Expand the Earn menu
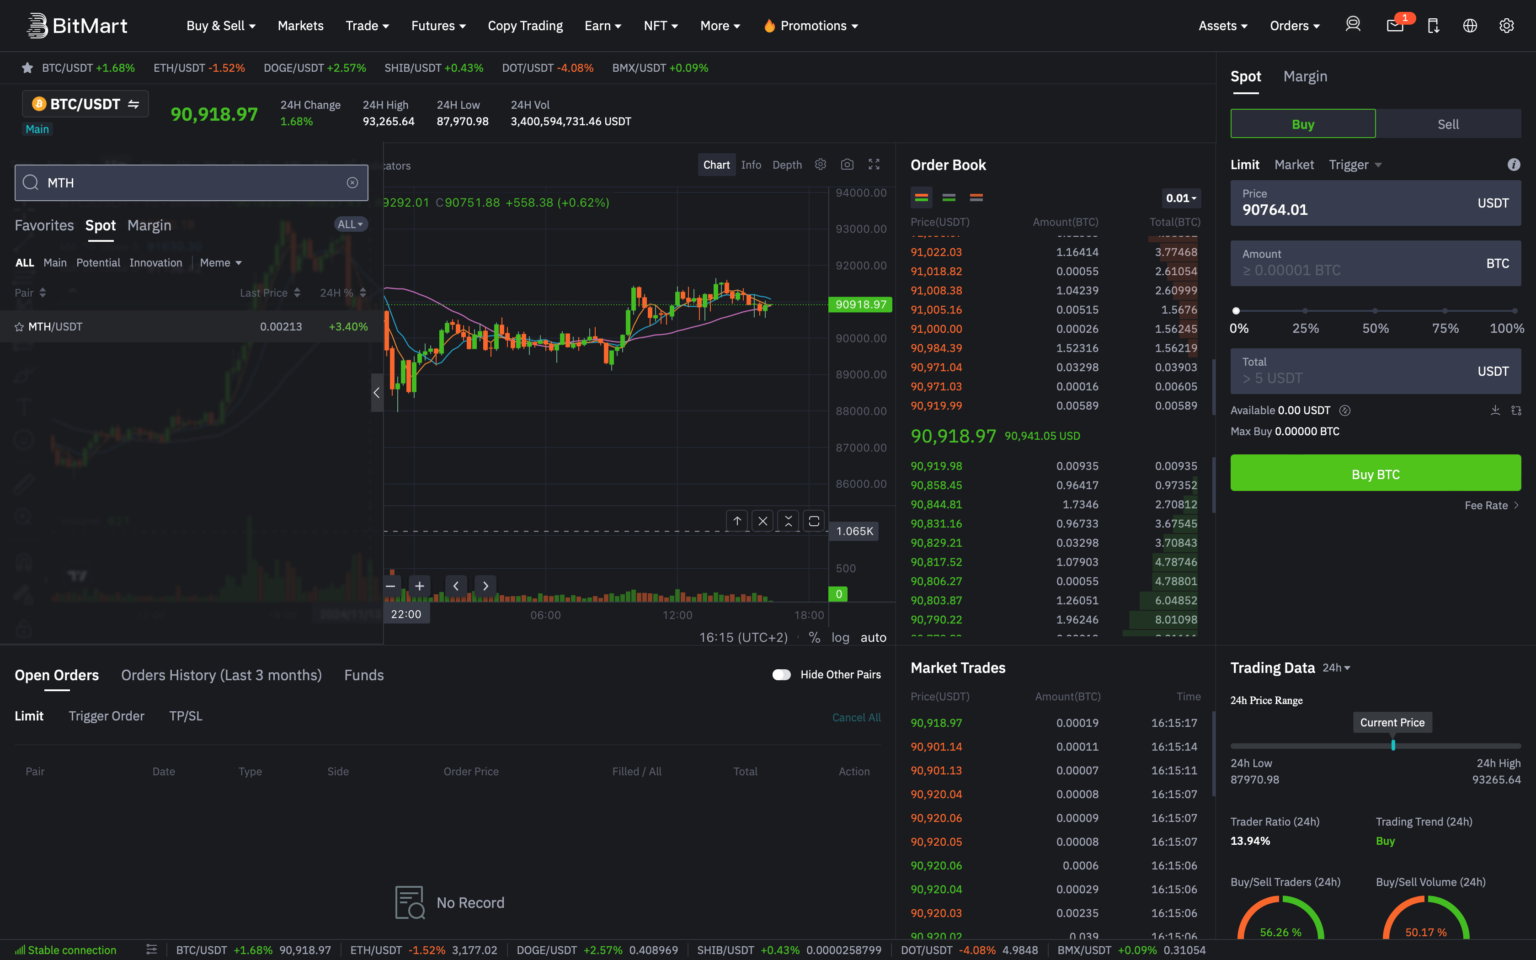The image size is (1536, 960). point(603,26)
